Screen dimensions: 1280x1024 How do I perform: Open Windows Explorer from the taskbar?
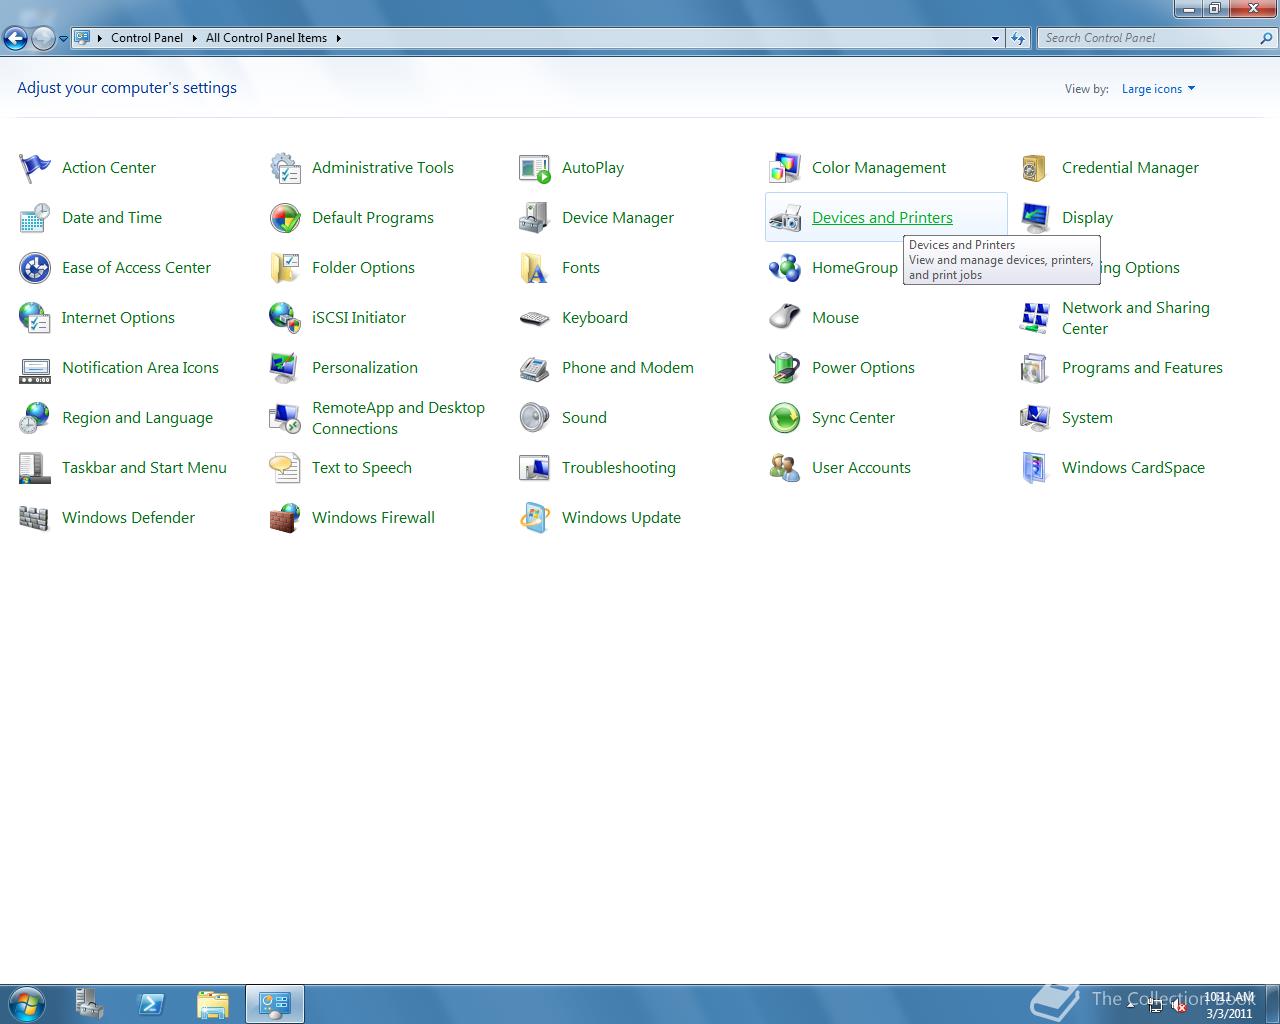click(x=213, y=1004)
